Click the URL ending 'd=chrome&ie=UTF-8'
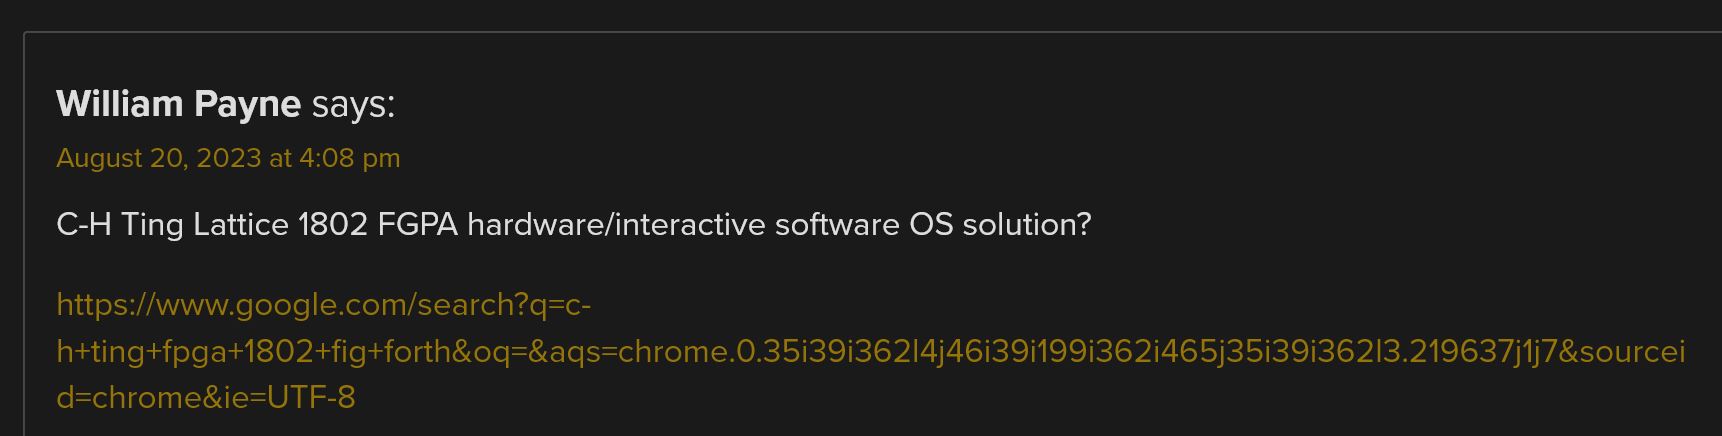The height and width of the screenshot is (436, 1722). 206,398
